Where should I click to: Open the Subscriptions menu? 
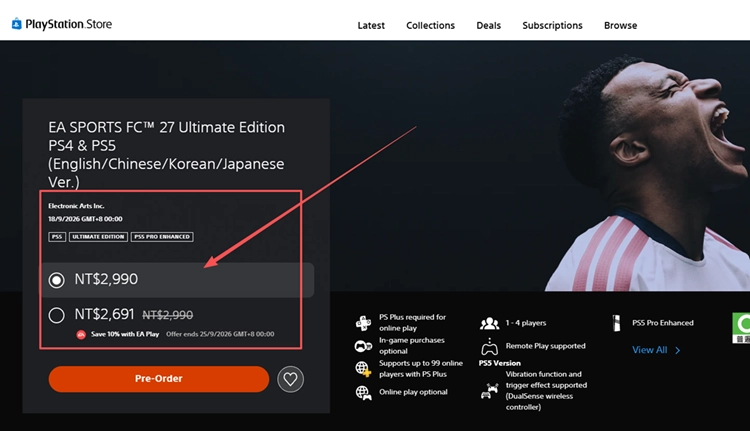point(552,25)
